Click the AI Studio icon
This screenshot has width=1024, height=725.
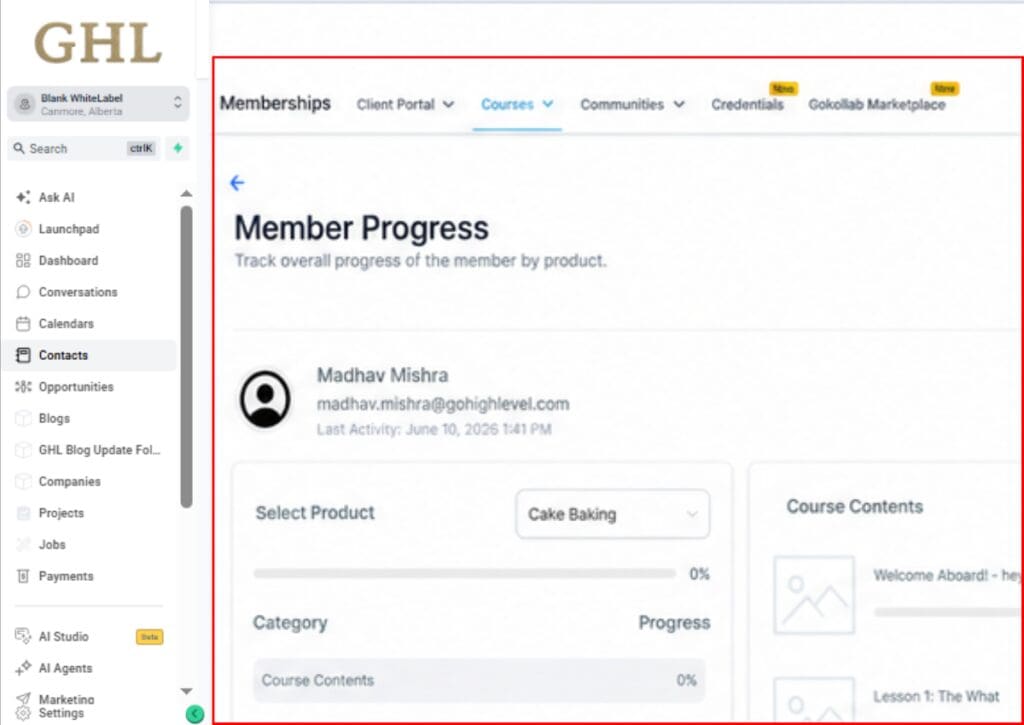pyautogui.click(x=23, y=636)
